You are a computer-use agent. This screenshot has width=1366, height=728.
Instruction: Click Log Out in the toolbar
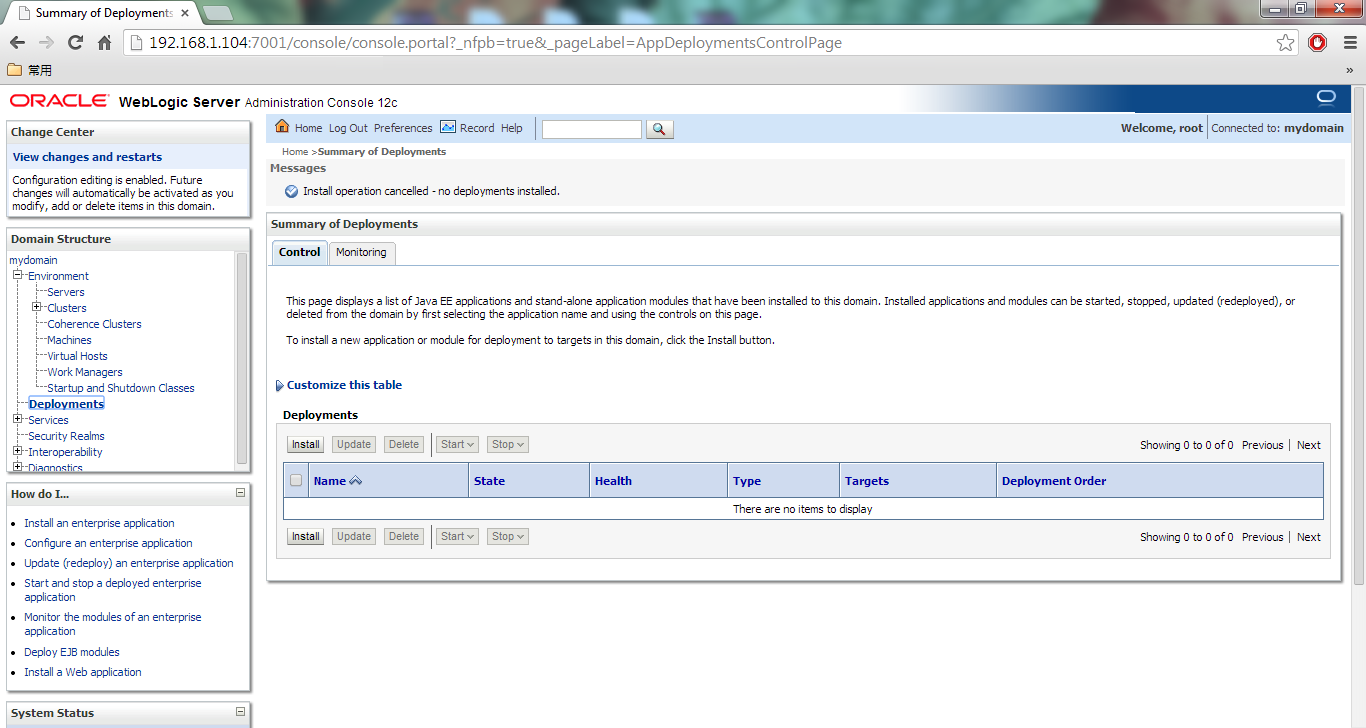pos(348,128)
